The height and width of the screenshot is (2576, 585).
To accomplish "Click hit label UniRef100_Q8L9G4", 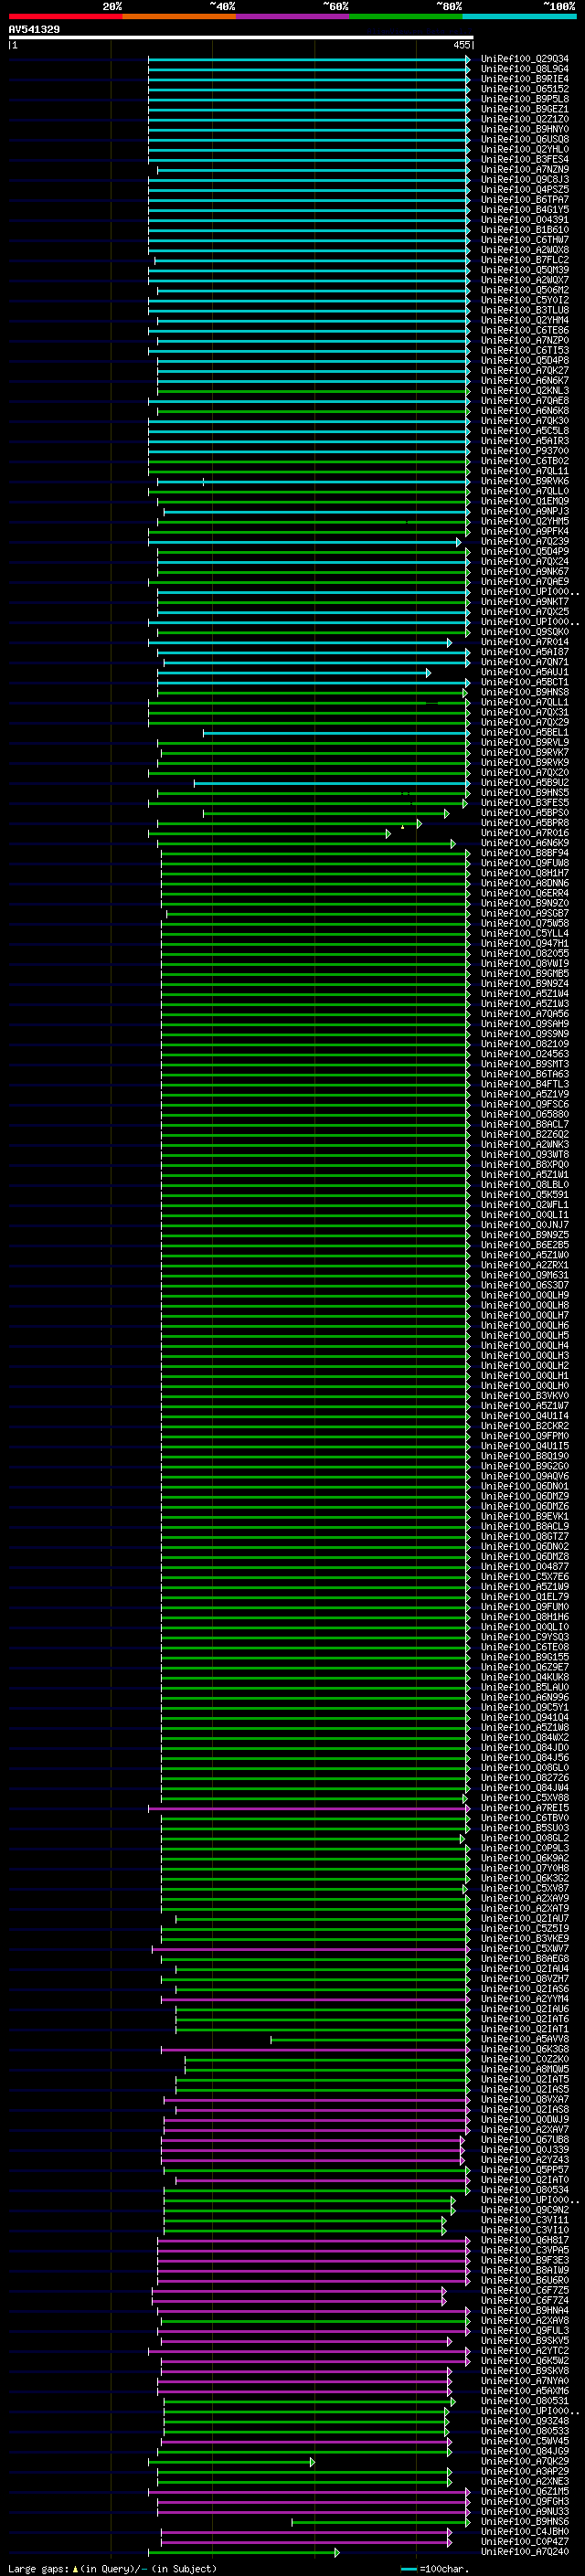I will click(524, 69).
